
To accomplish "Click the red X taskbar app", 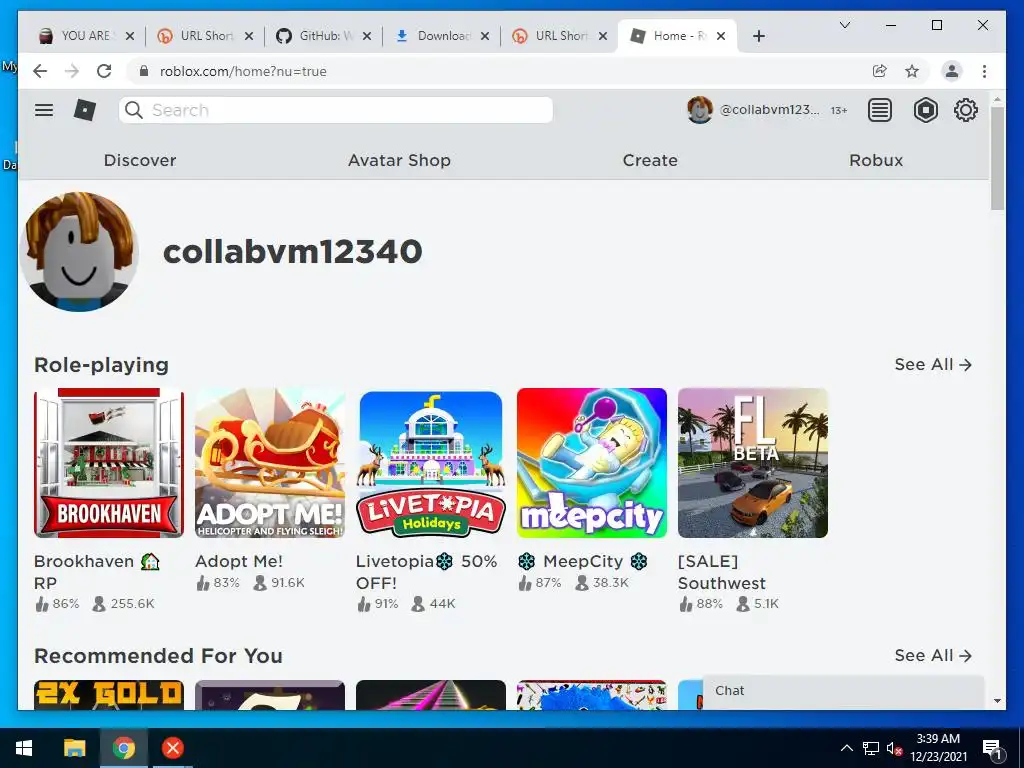I will (172, 748).
